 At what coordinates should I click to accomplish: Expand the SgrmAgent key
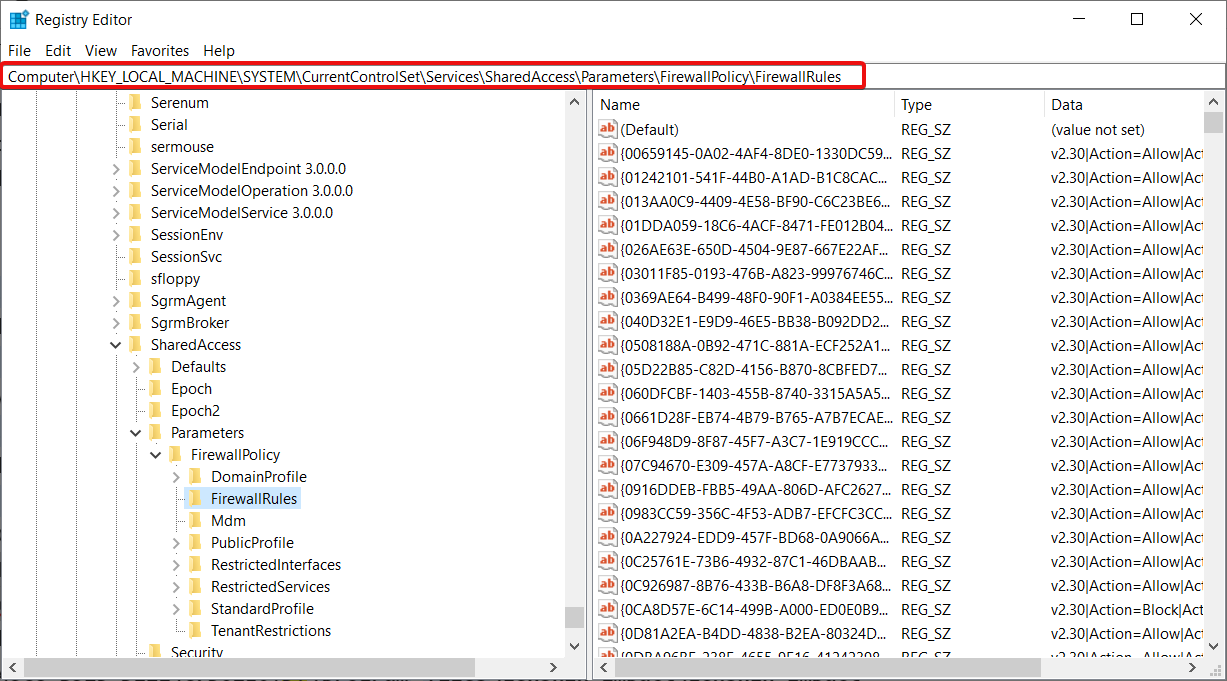point(116,301)
